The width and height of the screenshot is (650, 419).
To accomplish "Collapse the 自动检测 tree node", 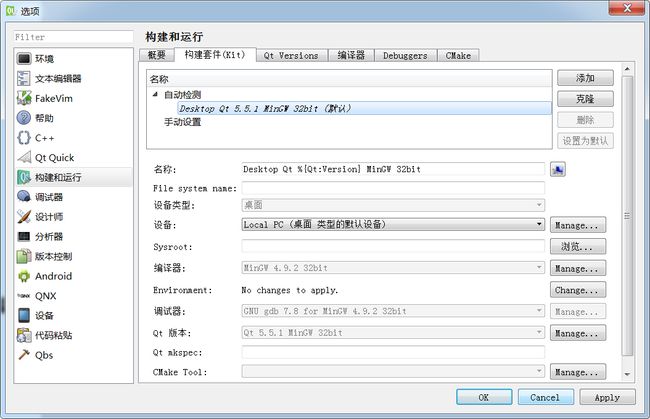I will [155, 94].
